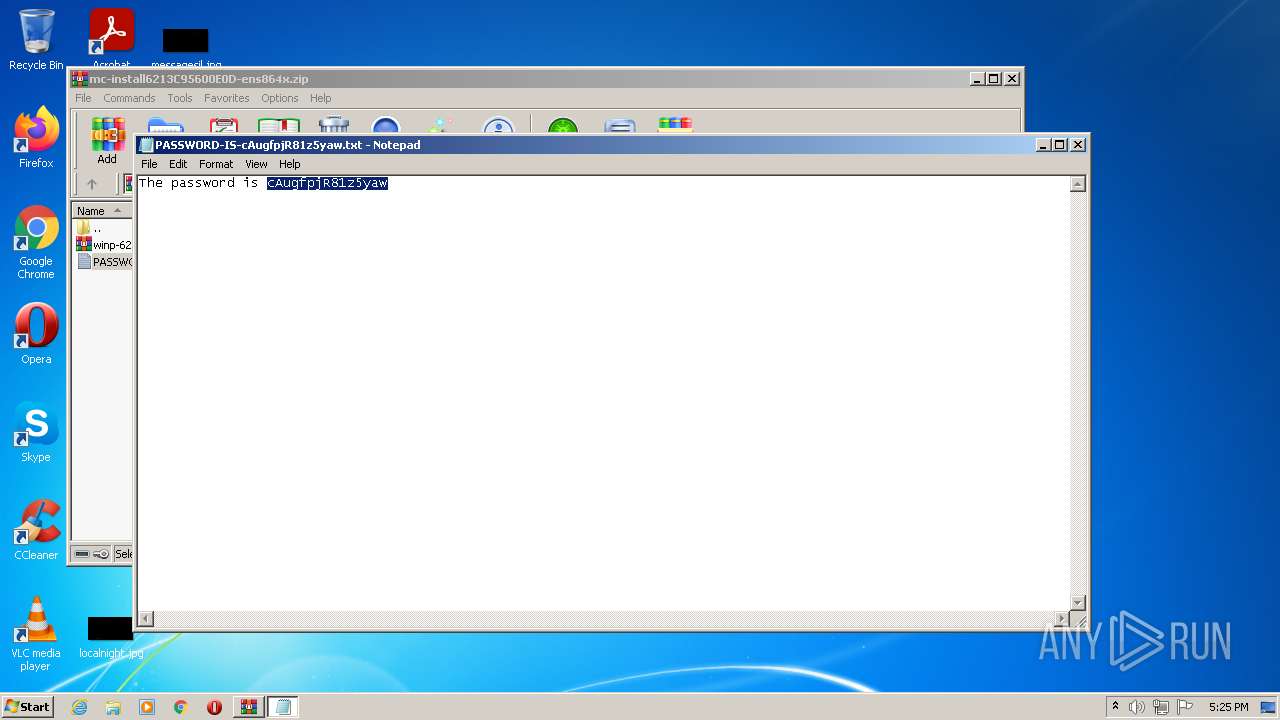This screenshot has width=1280, height=720.
Task: Open WinRAR Help menu
Action: click(320, 98)
